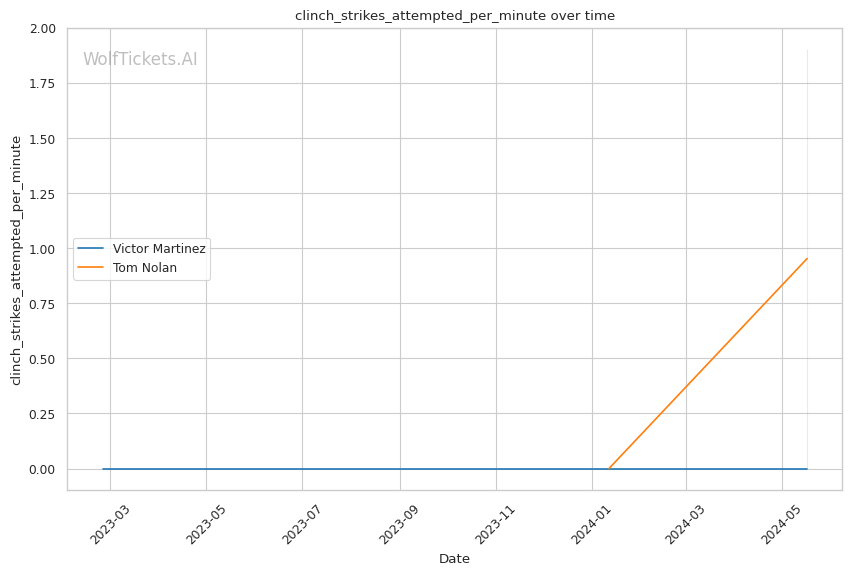The image size is (852, 575).
Task: Click the orange Tom Nolan legend line swatch
Action: click(92, 267)
